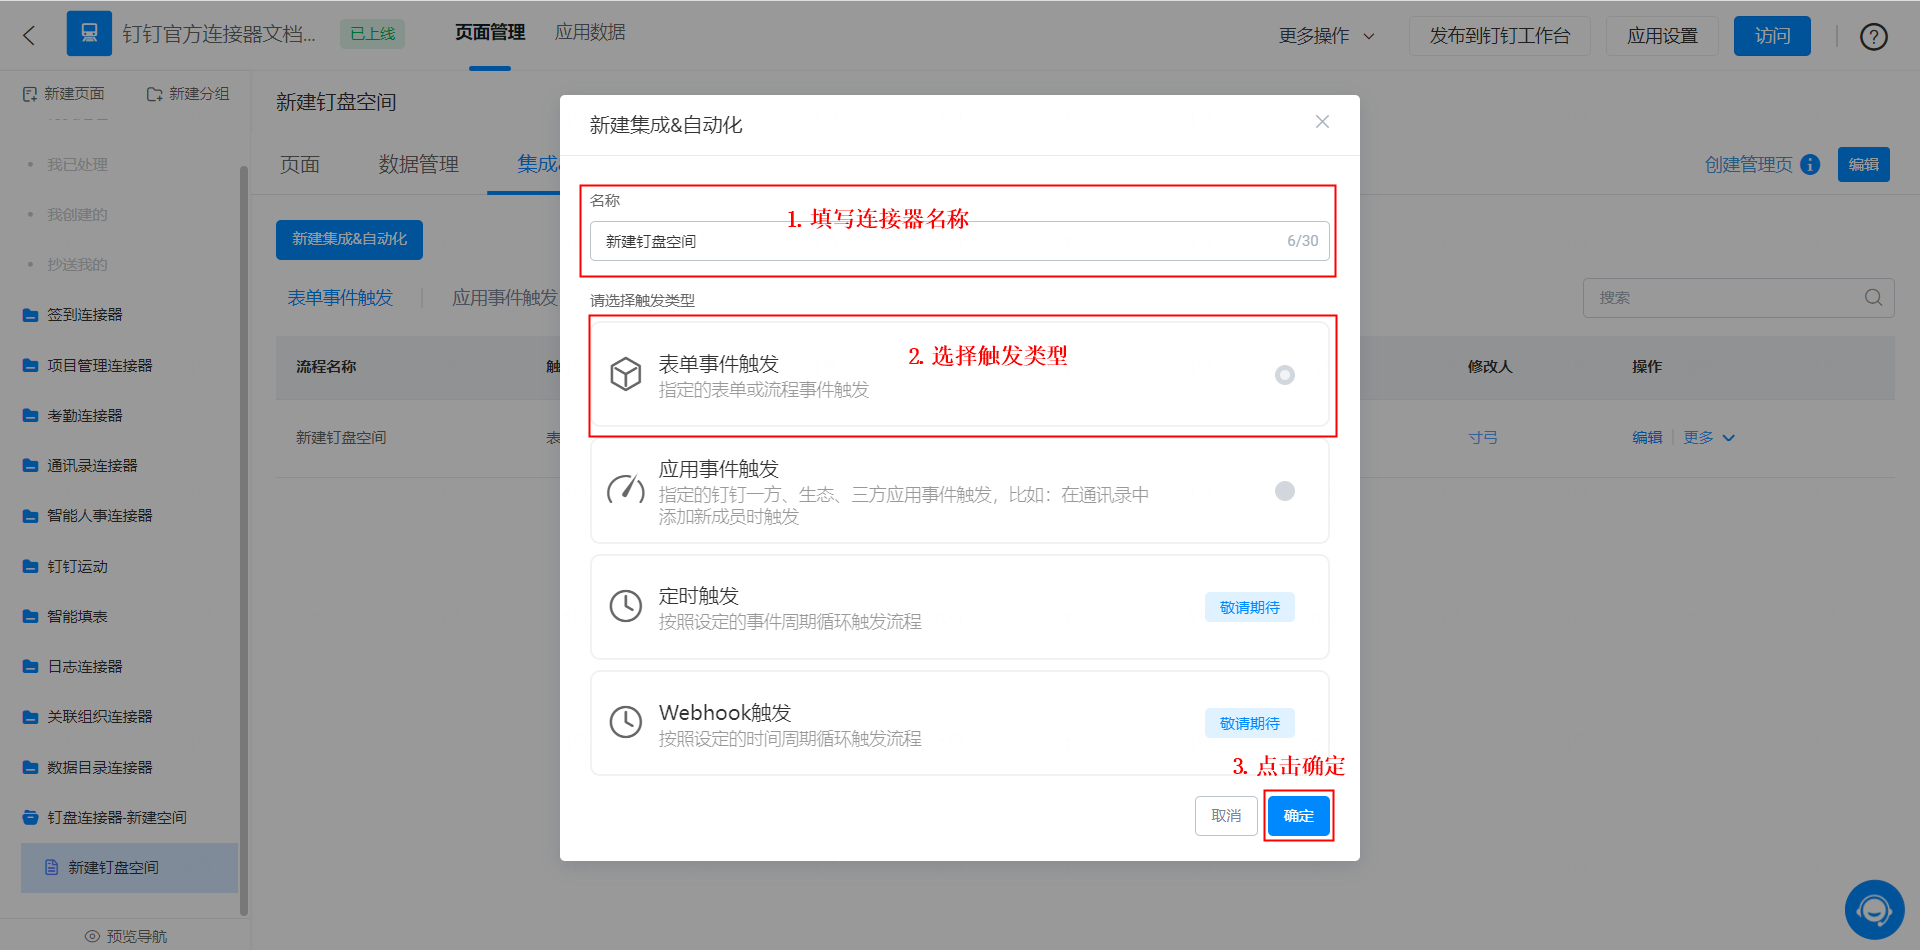Click the clock icon of 定时触发
Viewport: 1920px width, 950px height.
click(x=626, y=606)
